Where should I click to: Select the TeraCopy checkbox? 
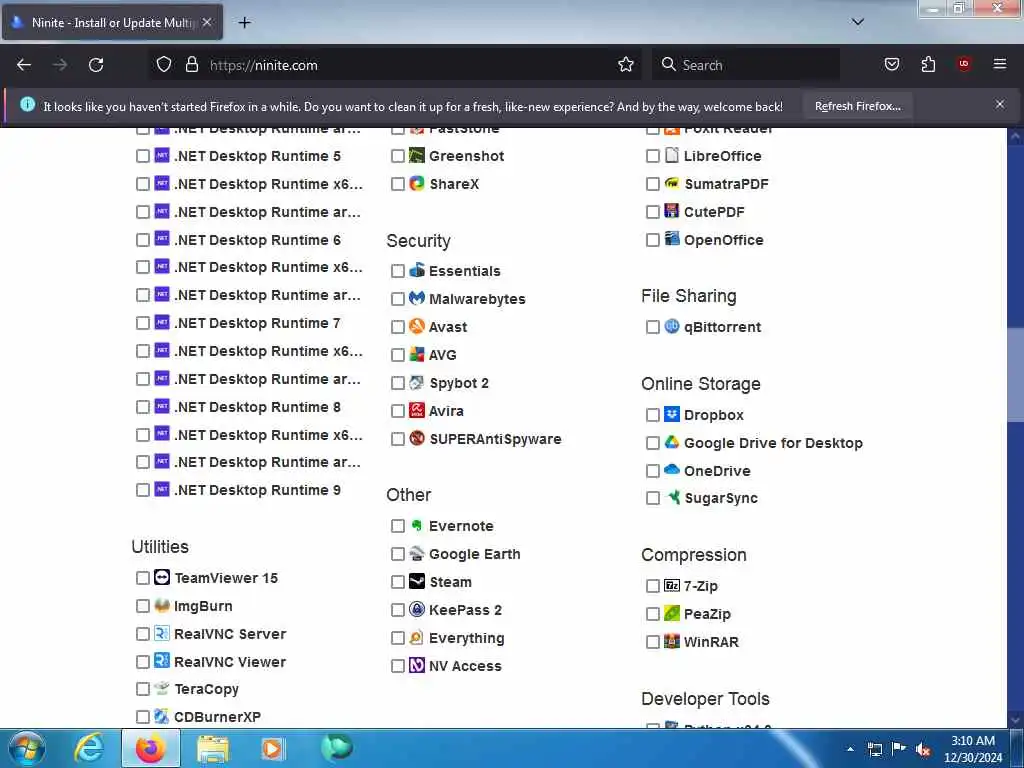pos(143,689)
